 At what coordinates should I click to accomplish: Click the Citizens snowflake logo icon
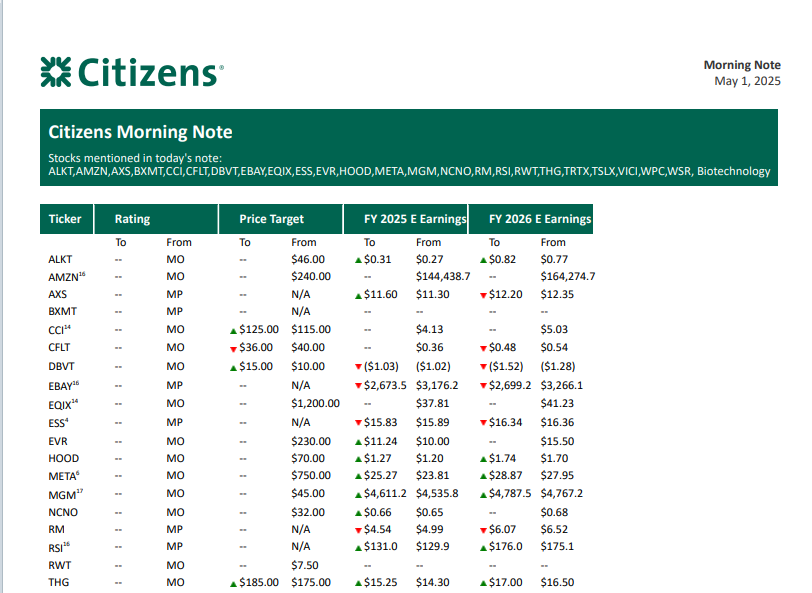(55, 72)
